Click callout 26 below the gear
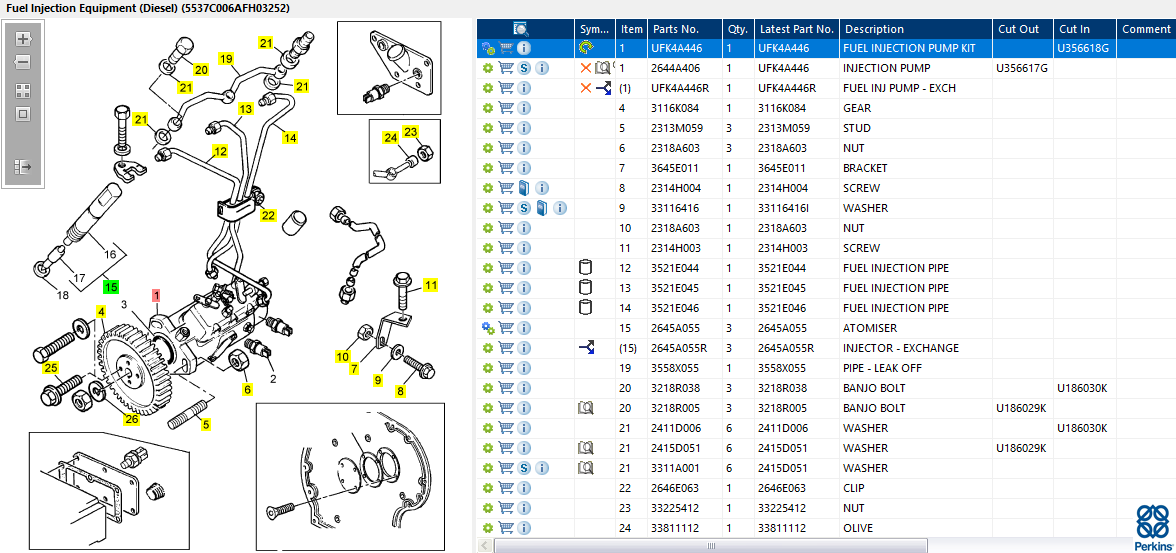This screenshot has height=553, width=1176. pos(131,419)
